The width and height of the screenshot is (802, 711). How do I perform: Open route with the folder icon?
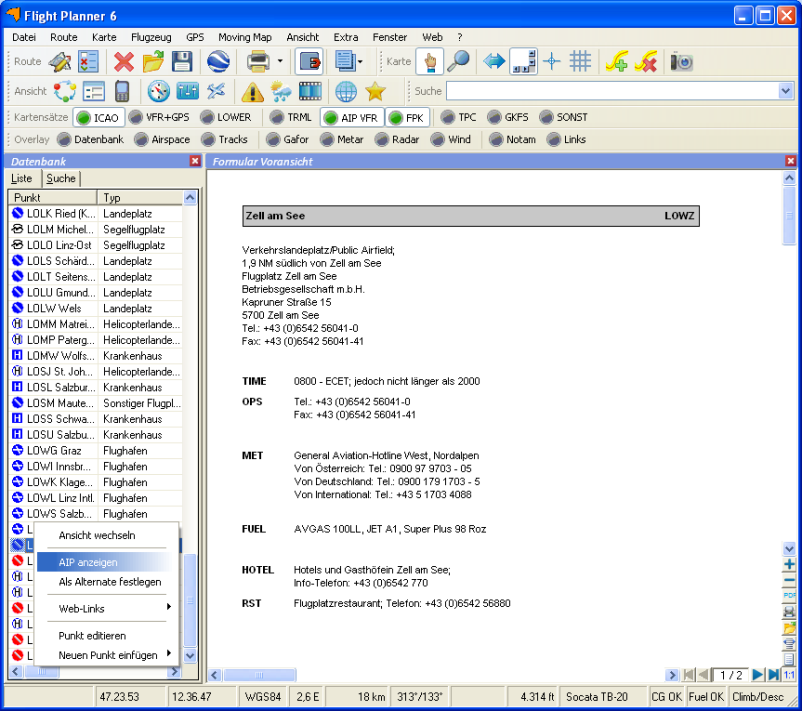click(x=153, y=62)
